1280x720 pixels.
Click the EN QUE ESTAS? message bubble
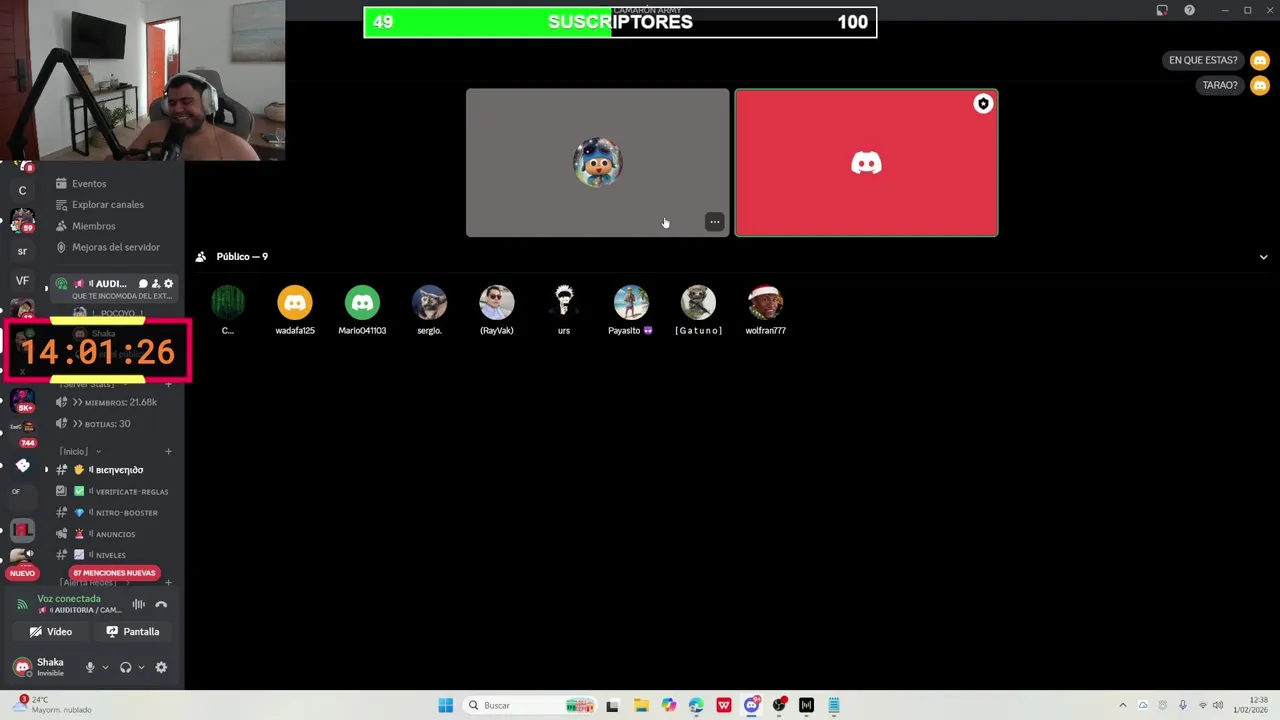(x=1203, y=60)
